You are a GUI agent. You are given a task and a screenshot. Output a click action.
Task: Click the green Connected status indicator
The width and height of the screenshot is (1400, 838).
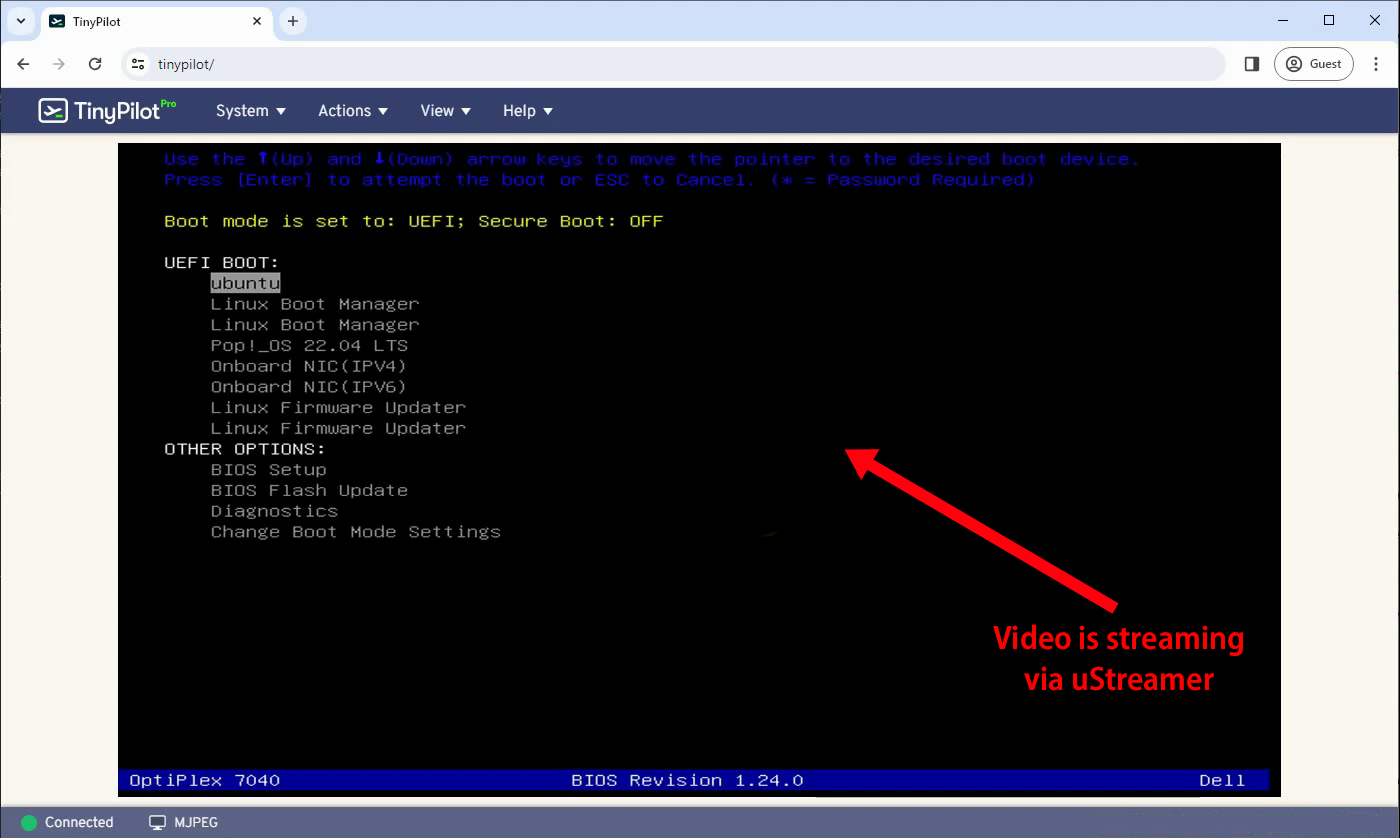point(29,823)
